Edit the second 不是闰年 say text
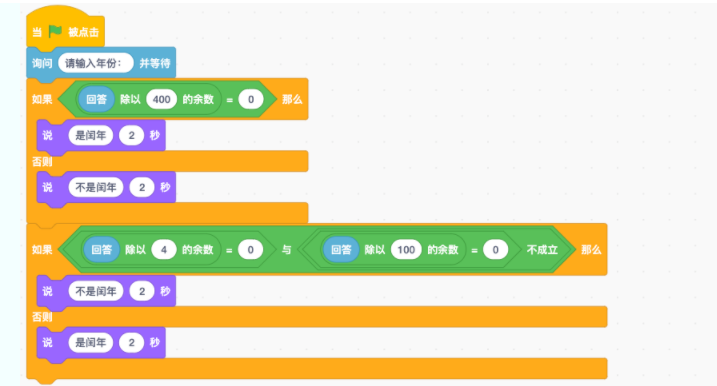This screenshot has width=717, height=386. tap(96, 291)
